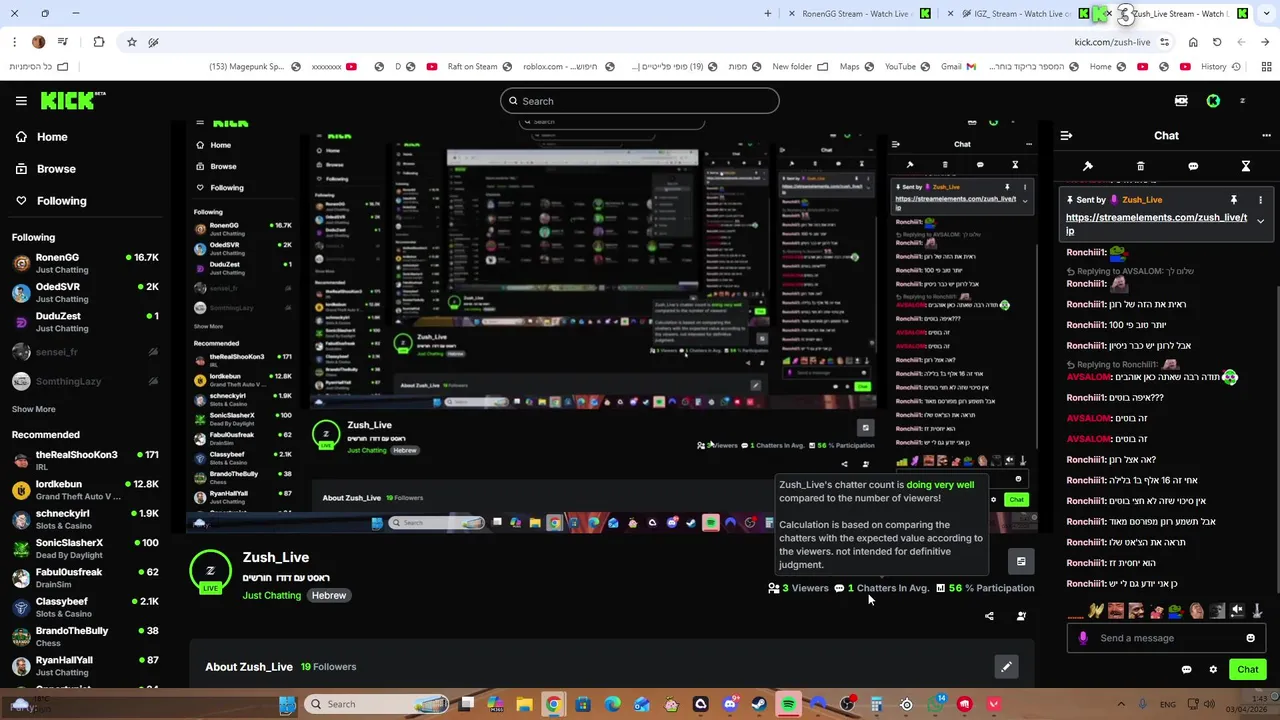Click the hourglass slow-mode icon

pos(1246,166)
